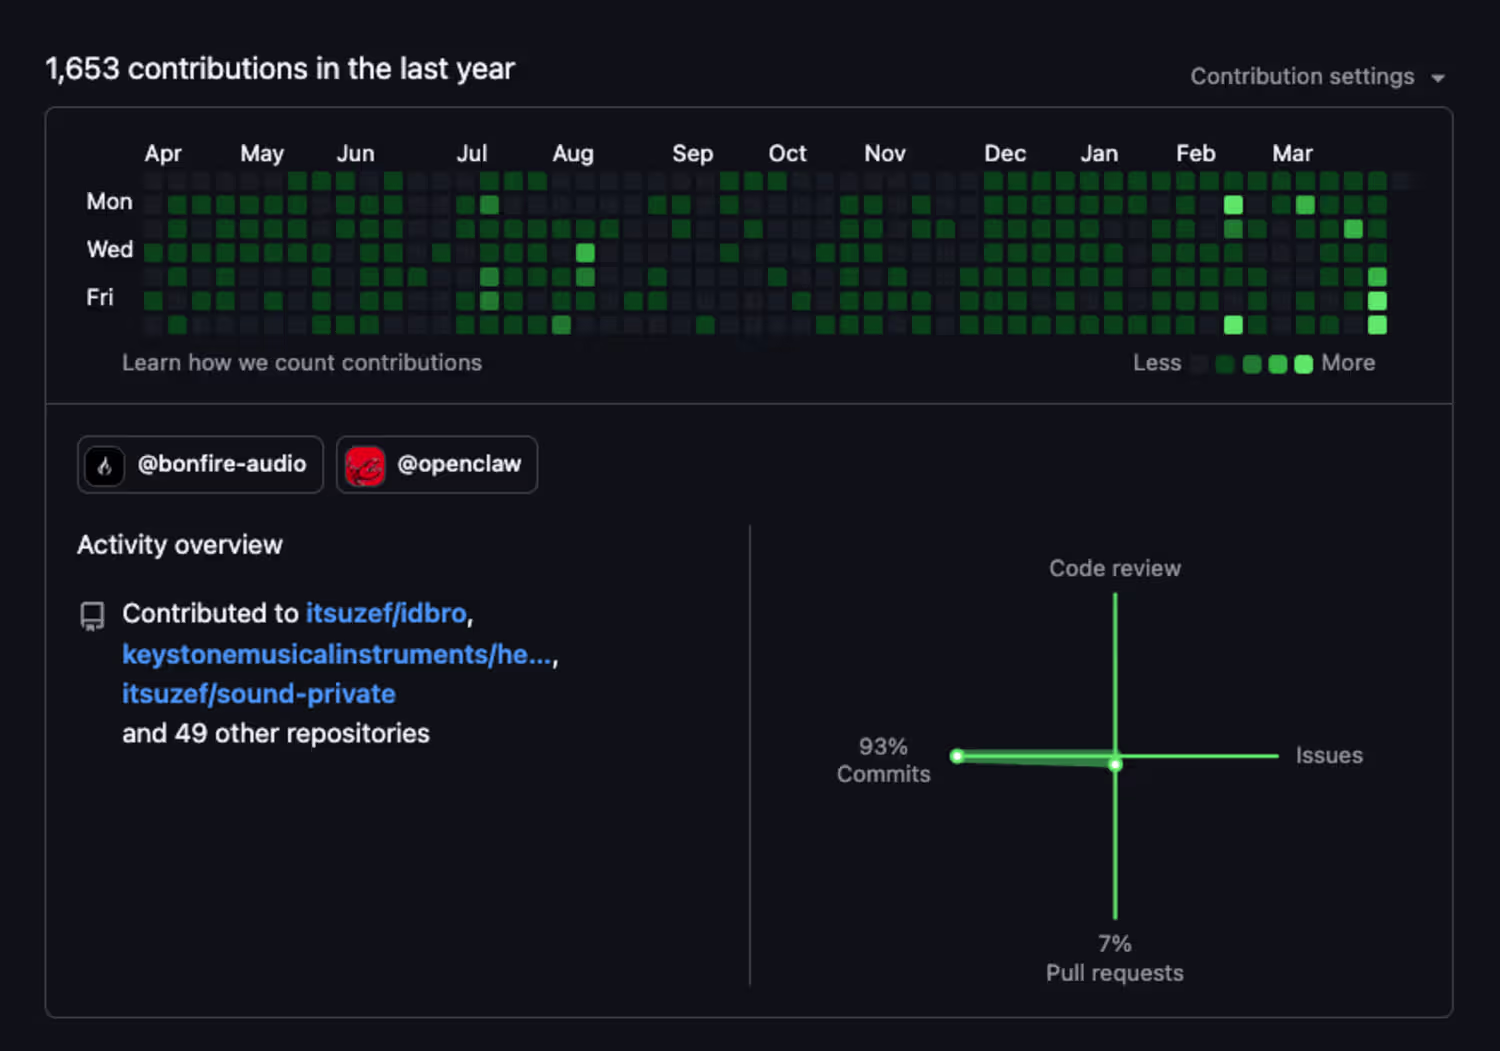Click the repository icon beside Contributed to

92,615
